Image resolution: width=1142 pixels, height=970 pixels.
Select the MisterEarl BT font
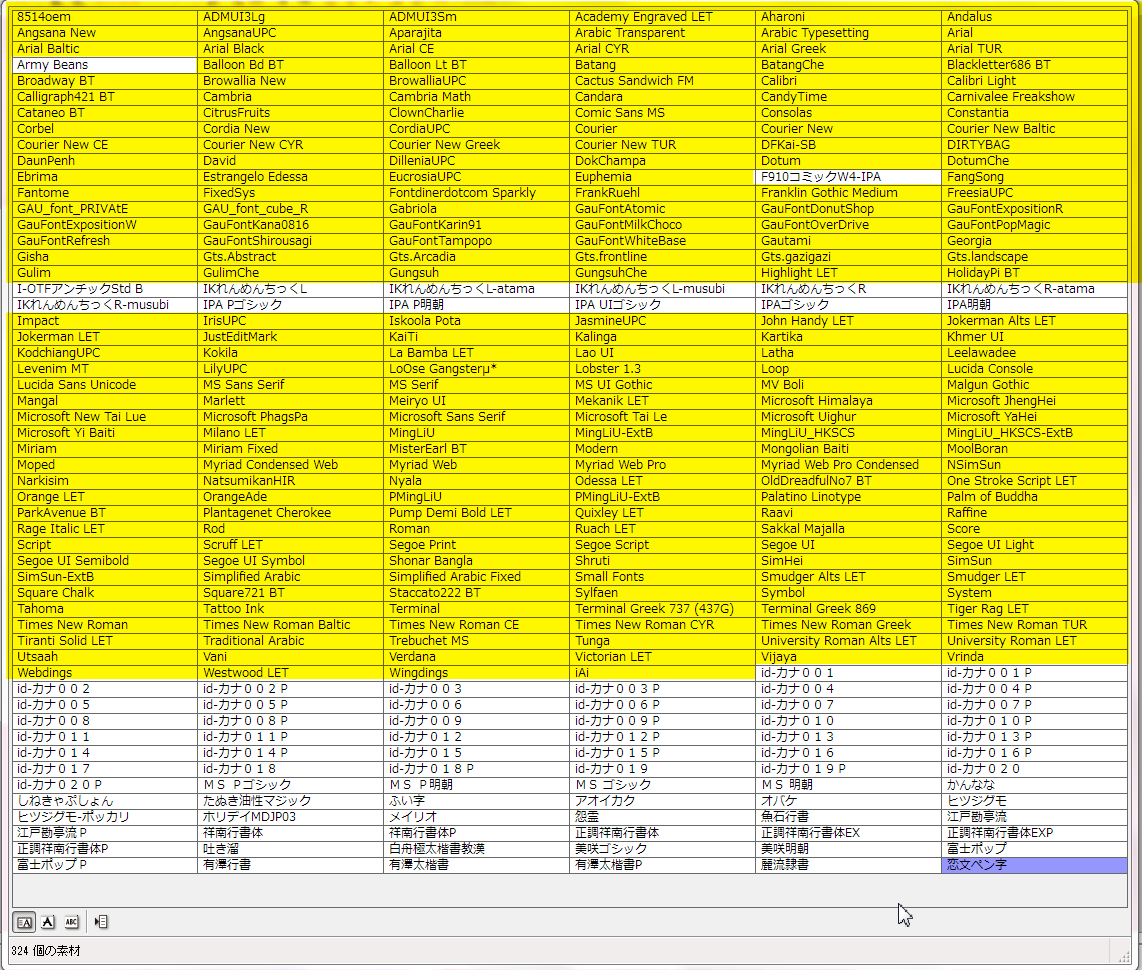click(476, 449)
